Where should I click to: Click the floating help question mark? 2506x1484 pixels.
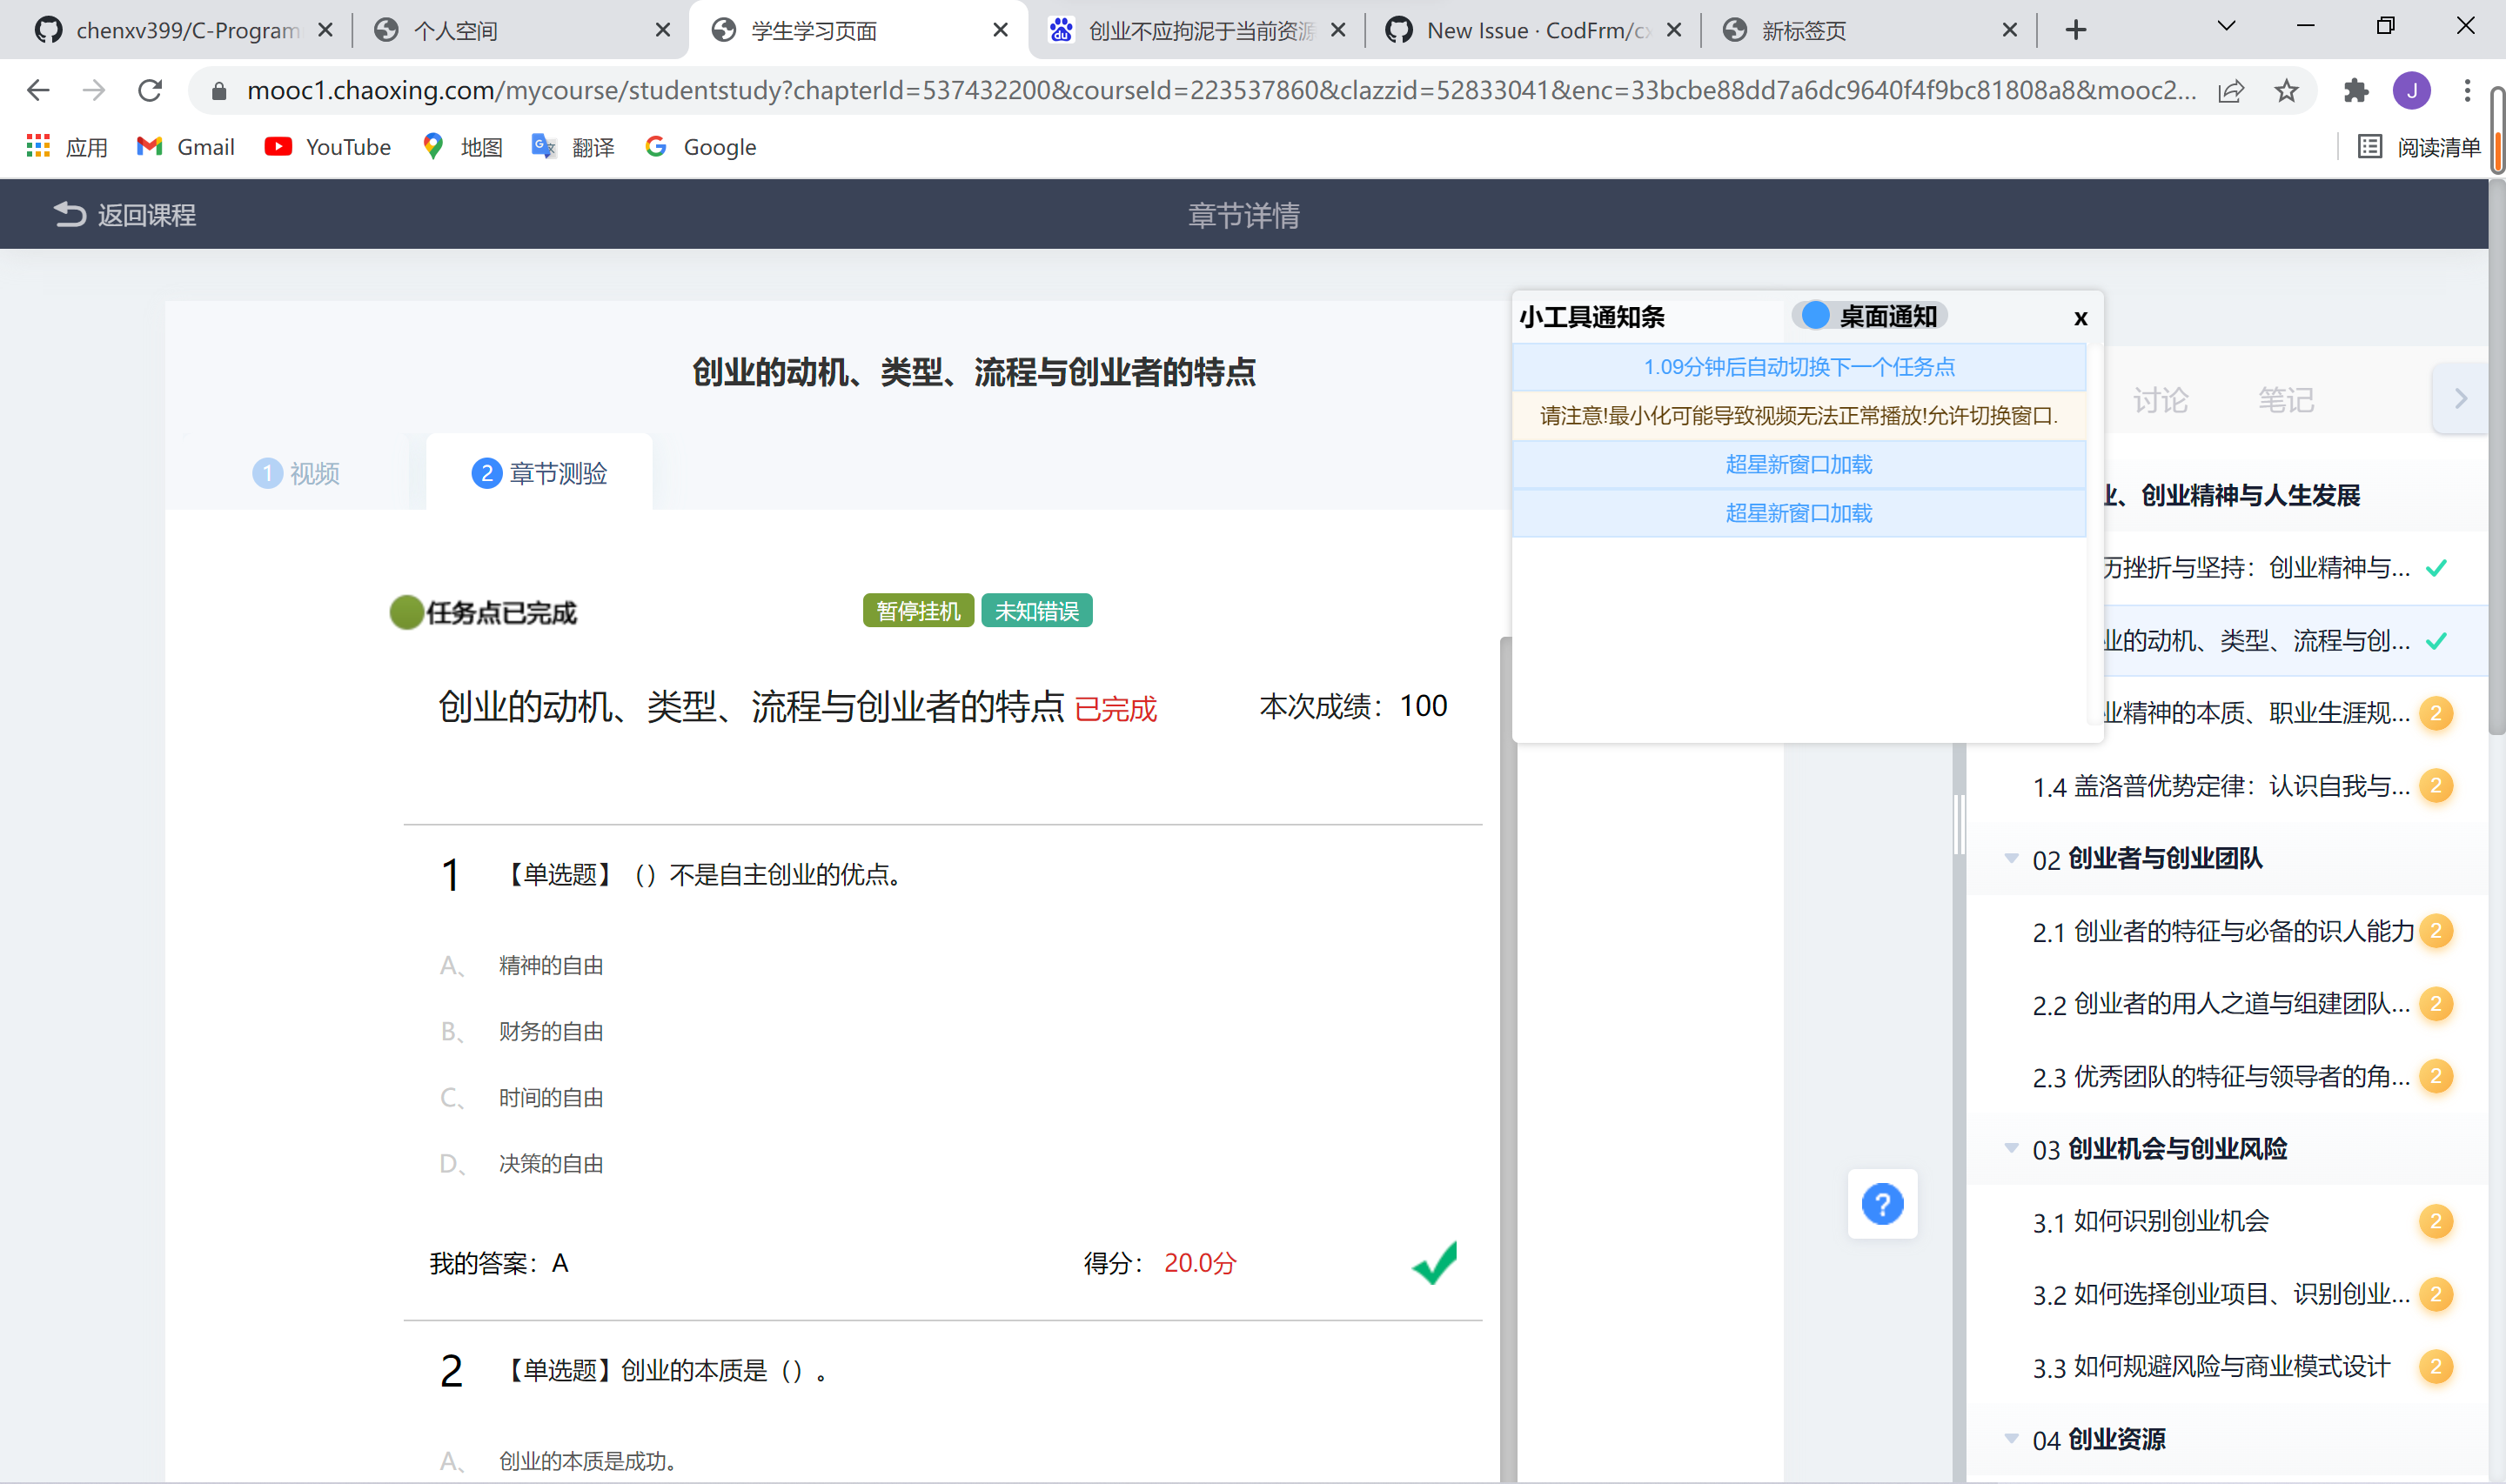[1882, 1204]
